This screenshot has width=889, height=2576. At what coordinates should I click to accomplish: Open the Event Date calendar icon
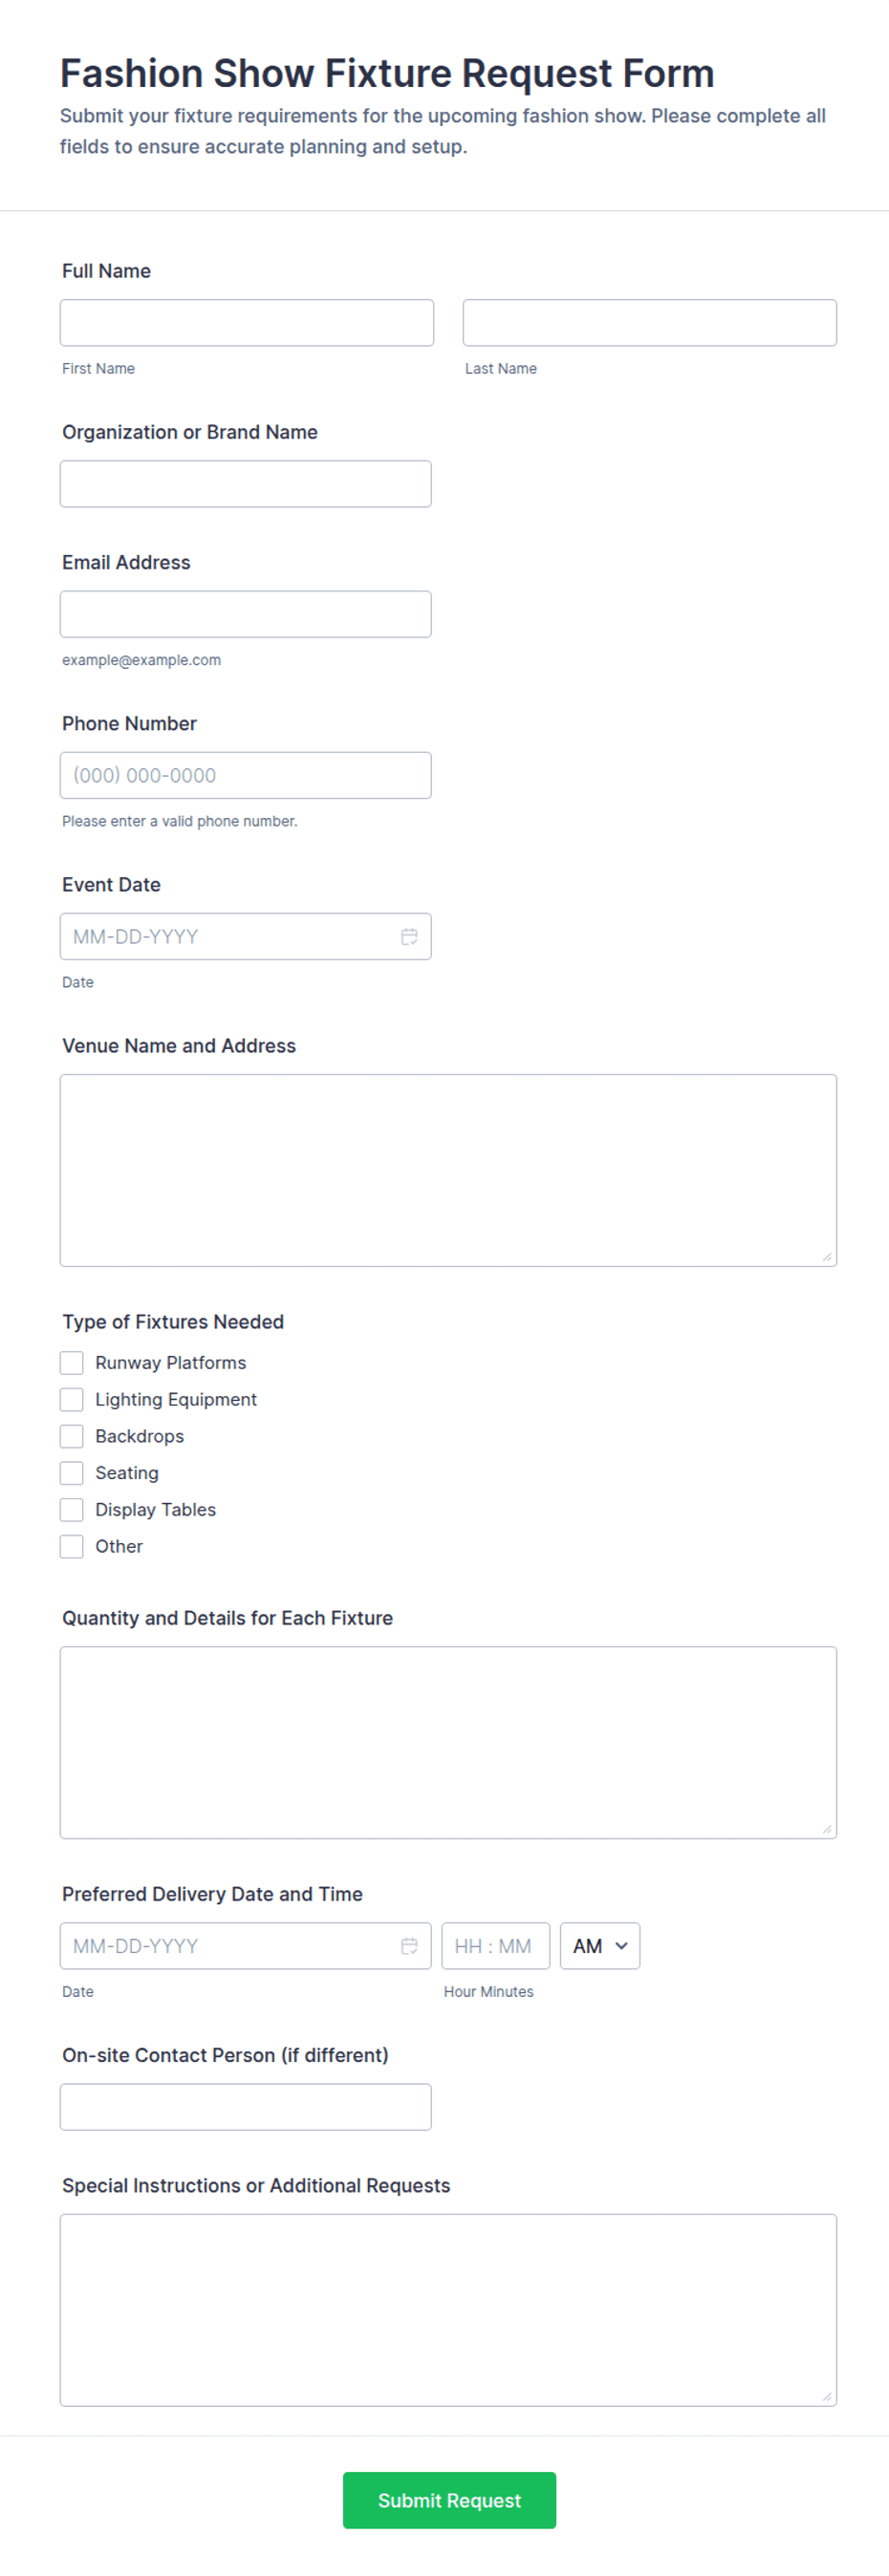point(409,936)
